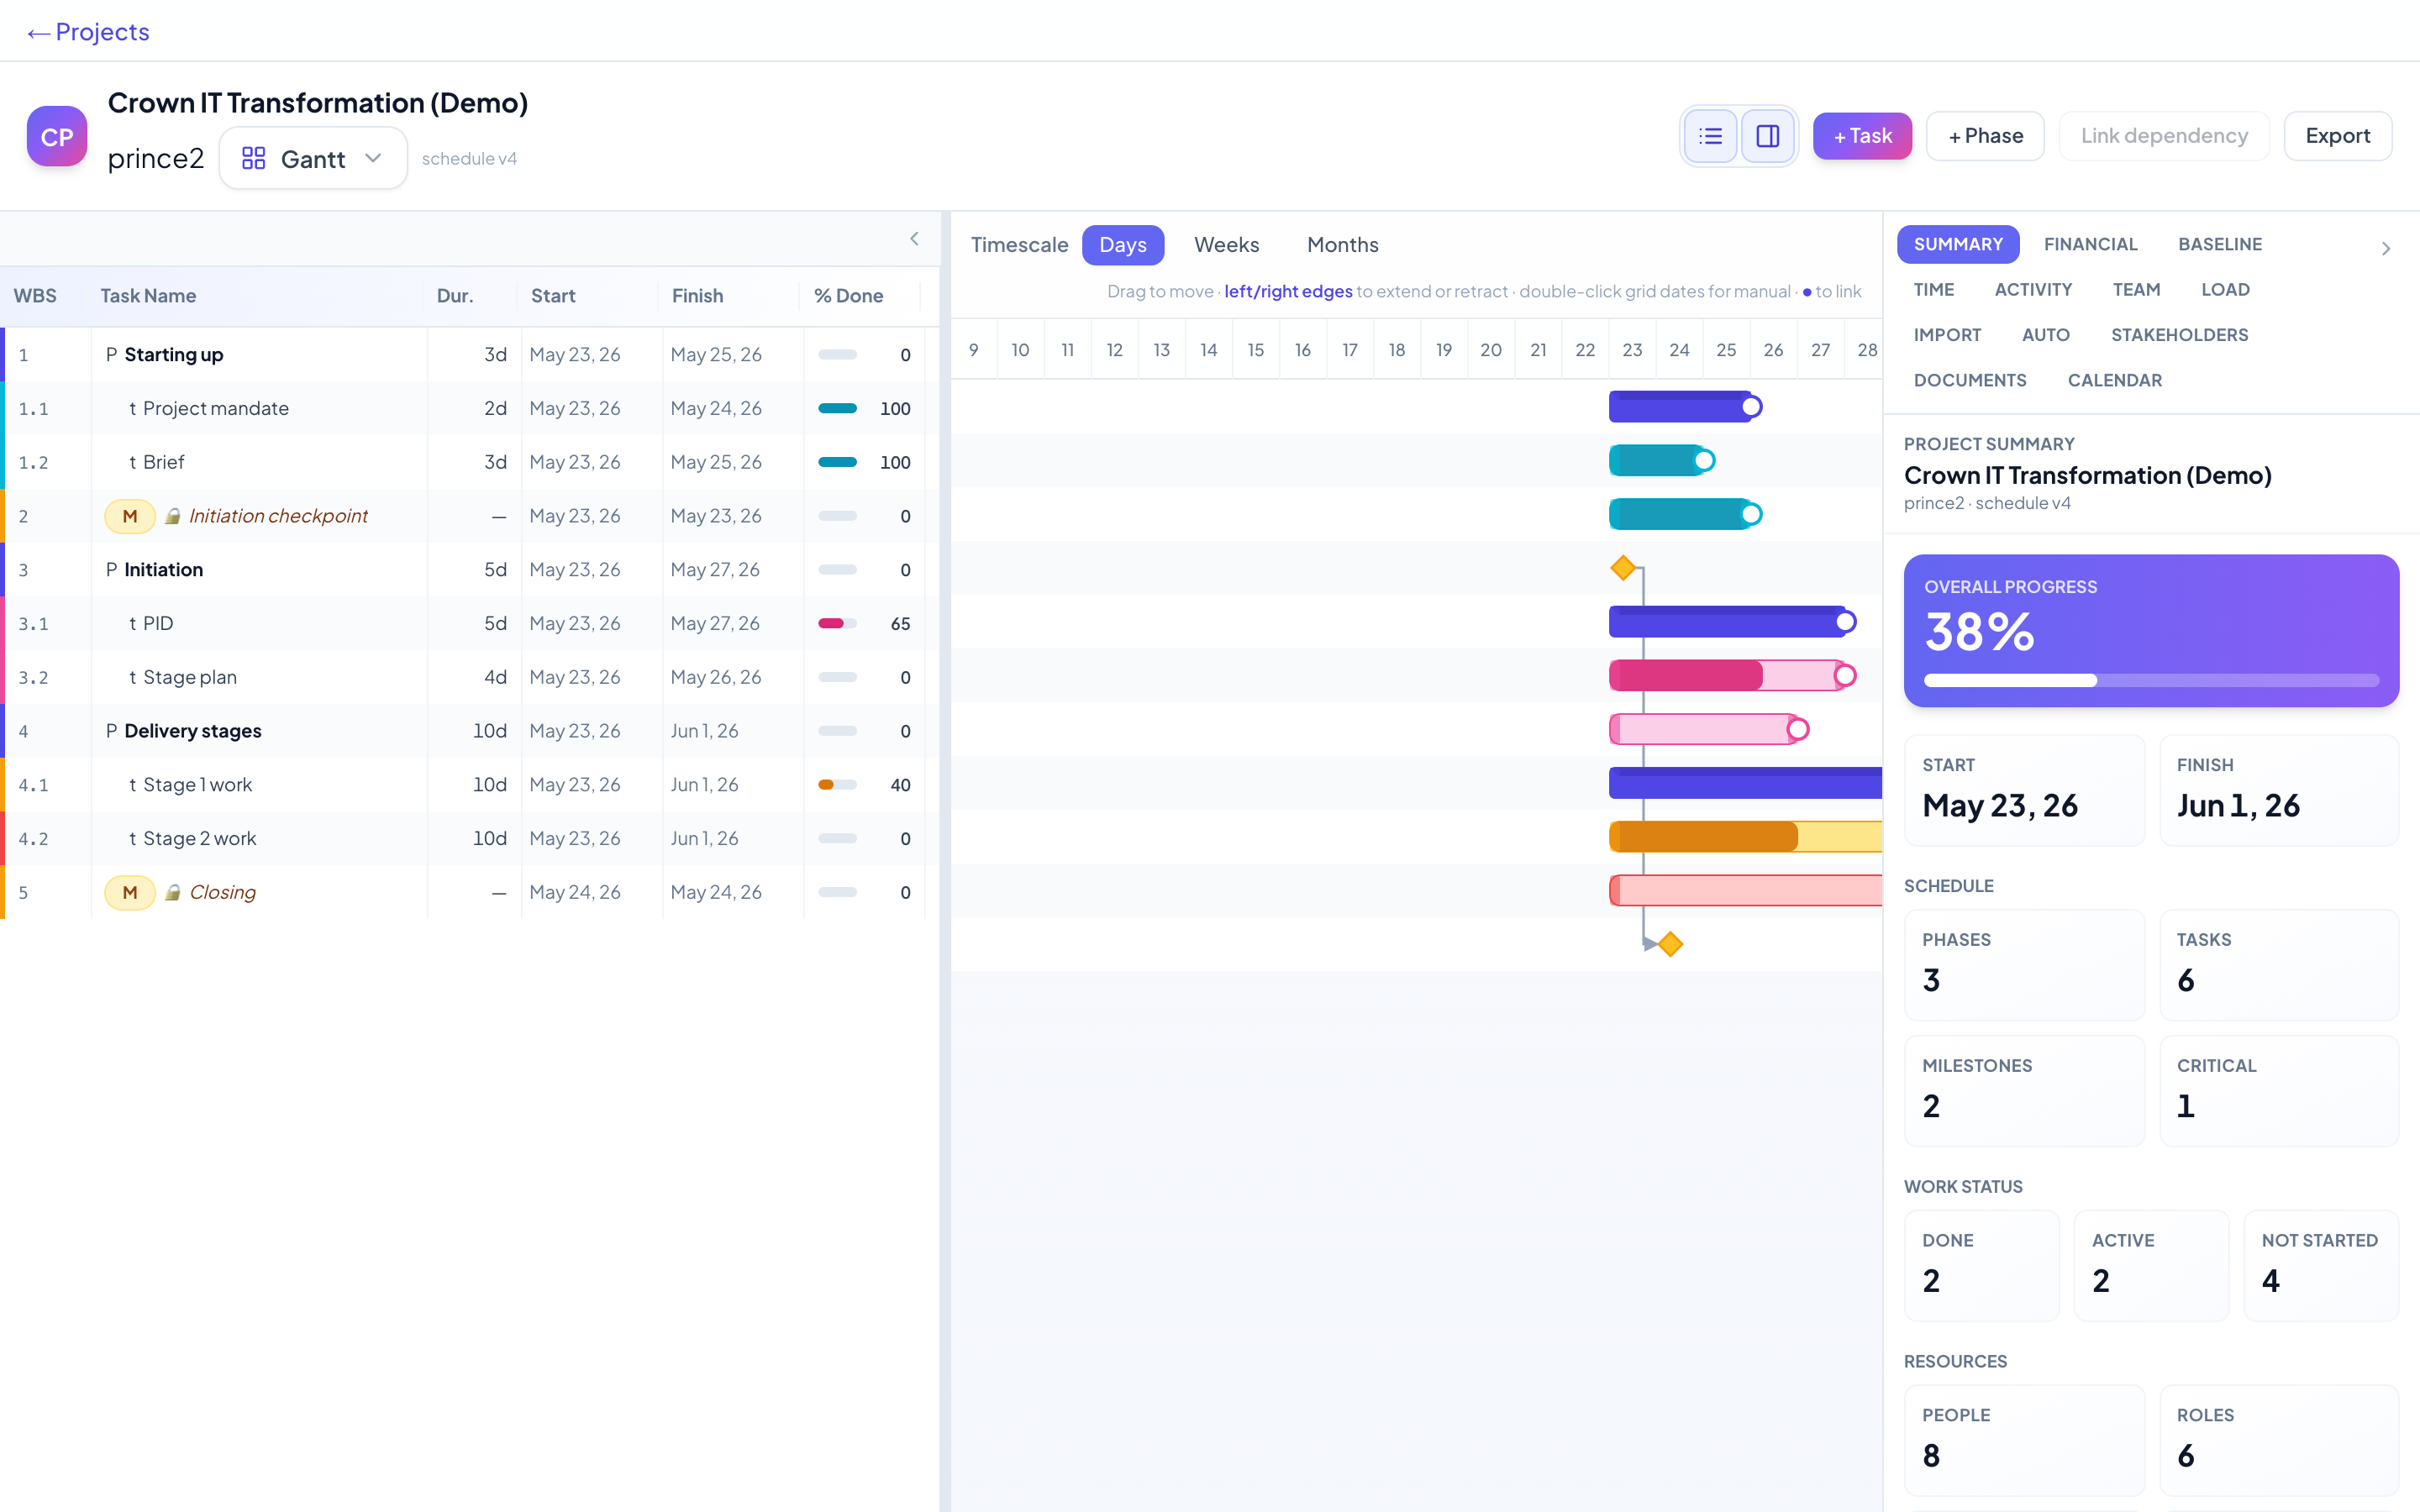Screen dimensions: 2420x1512
Task: Click Delivery stages duration 10d
Action: 490,731
